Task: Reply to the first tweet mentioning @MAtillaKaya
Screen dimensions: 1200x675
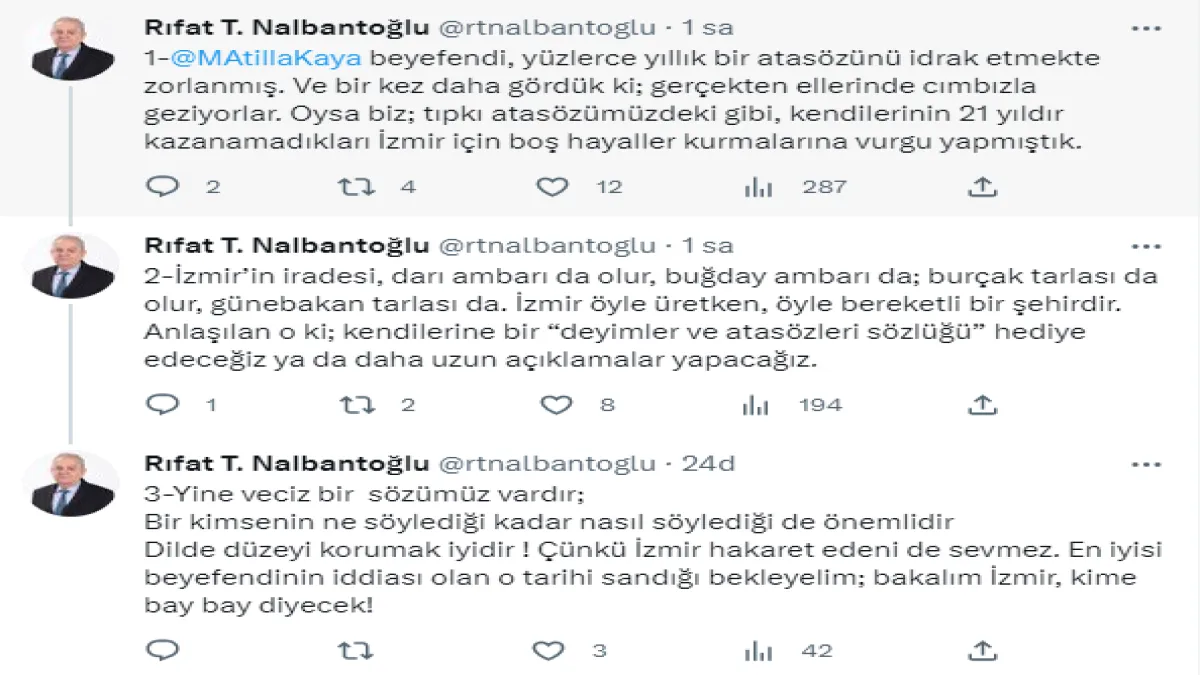Action: (162, 186)
